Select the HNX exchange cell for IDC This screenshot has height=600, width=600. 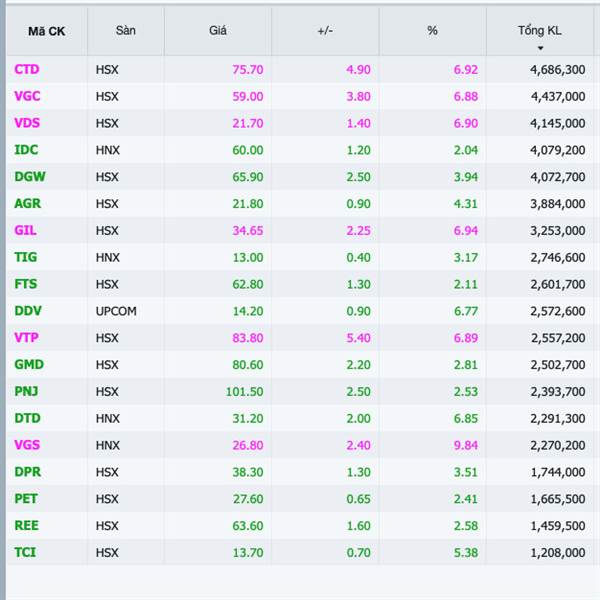pyautogui.click(x=108, y=150)
